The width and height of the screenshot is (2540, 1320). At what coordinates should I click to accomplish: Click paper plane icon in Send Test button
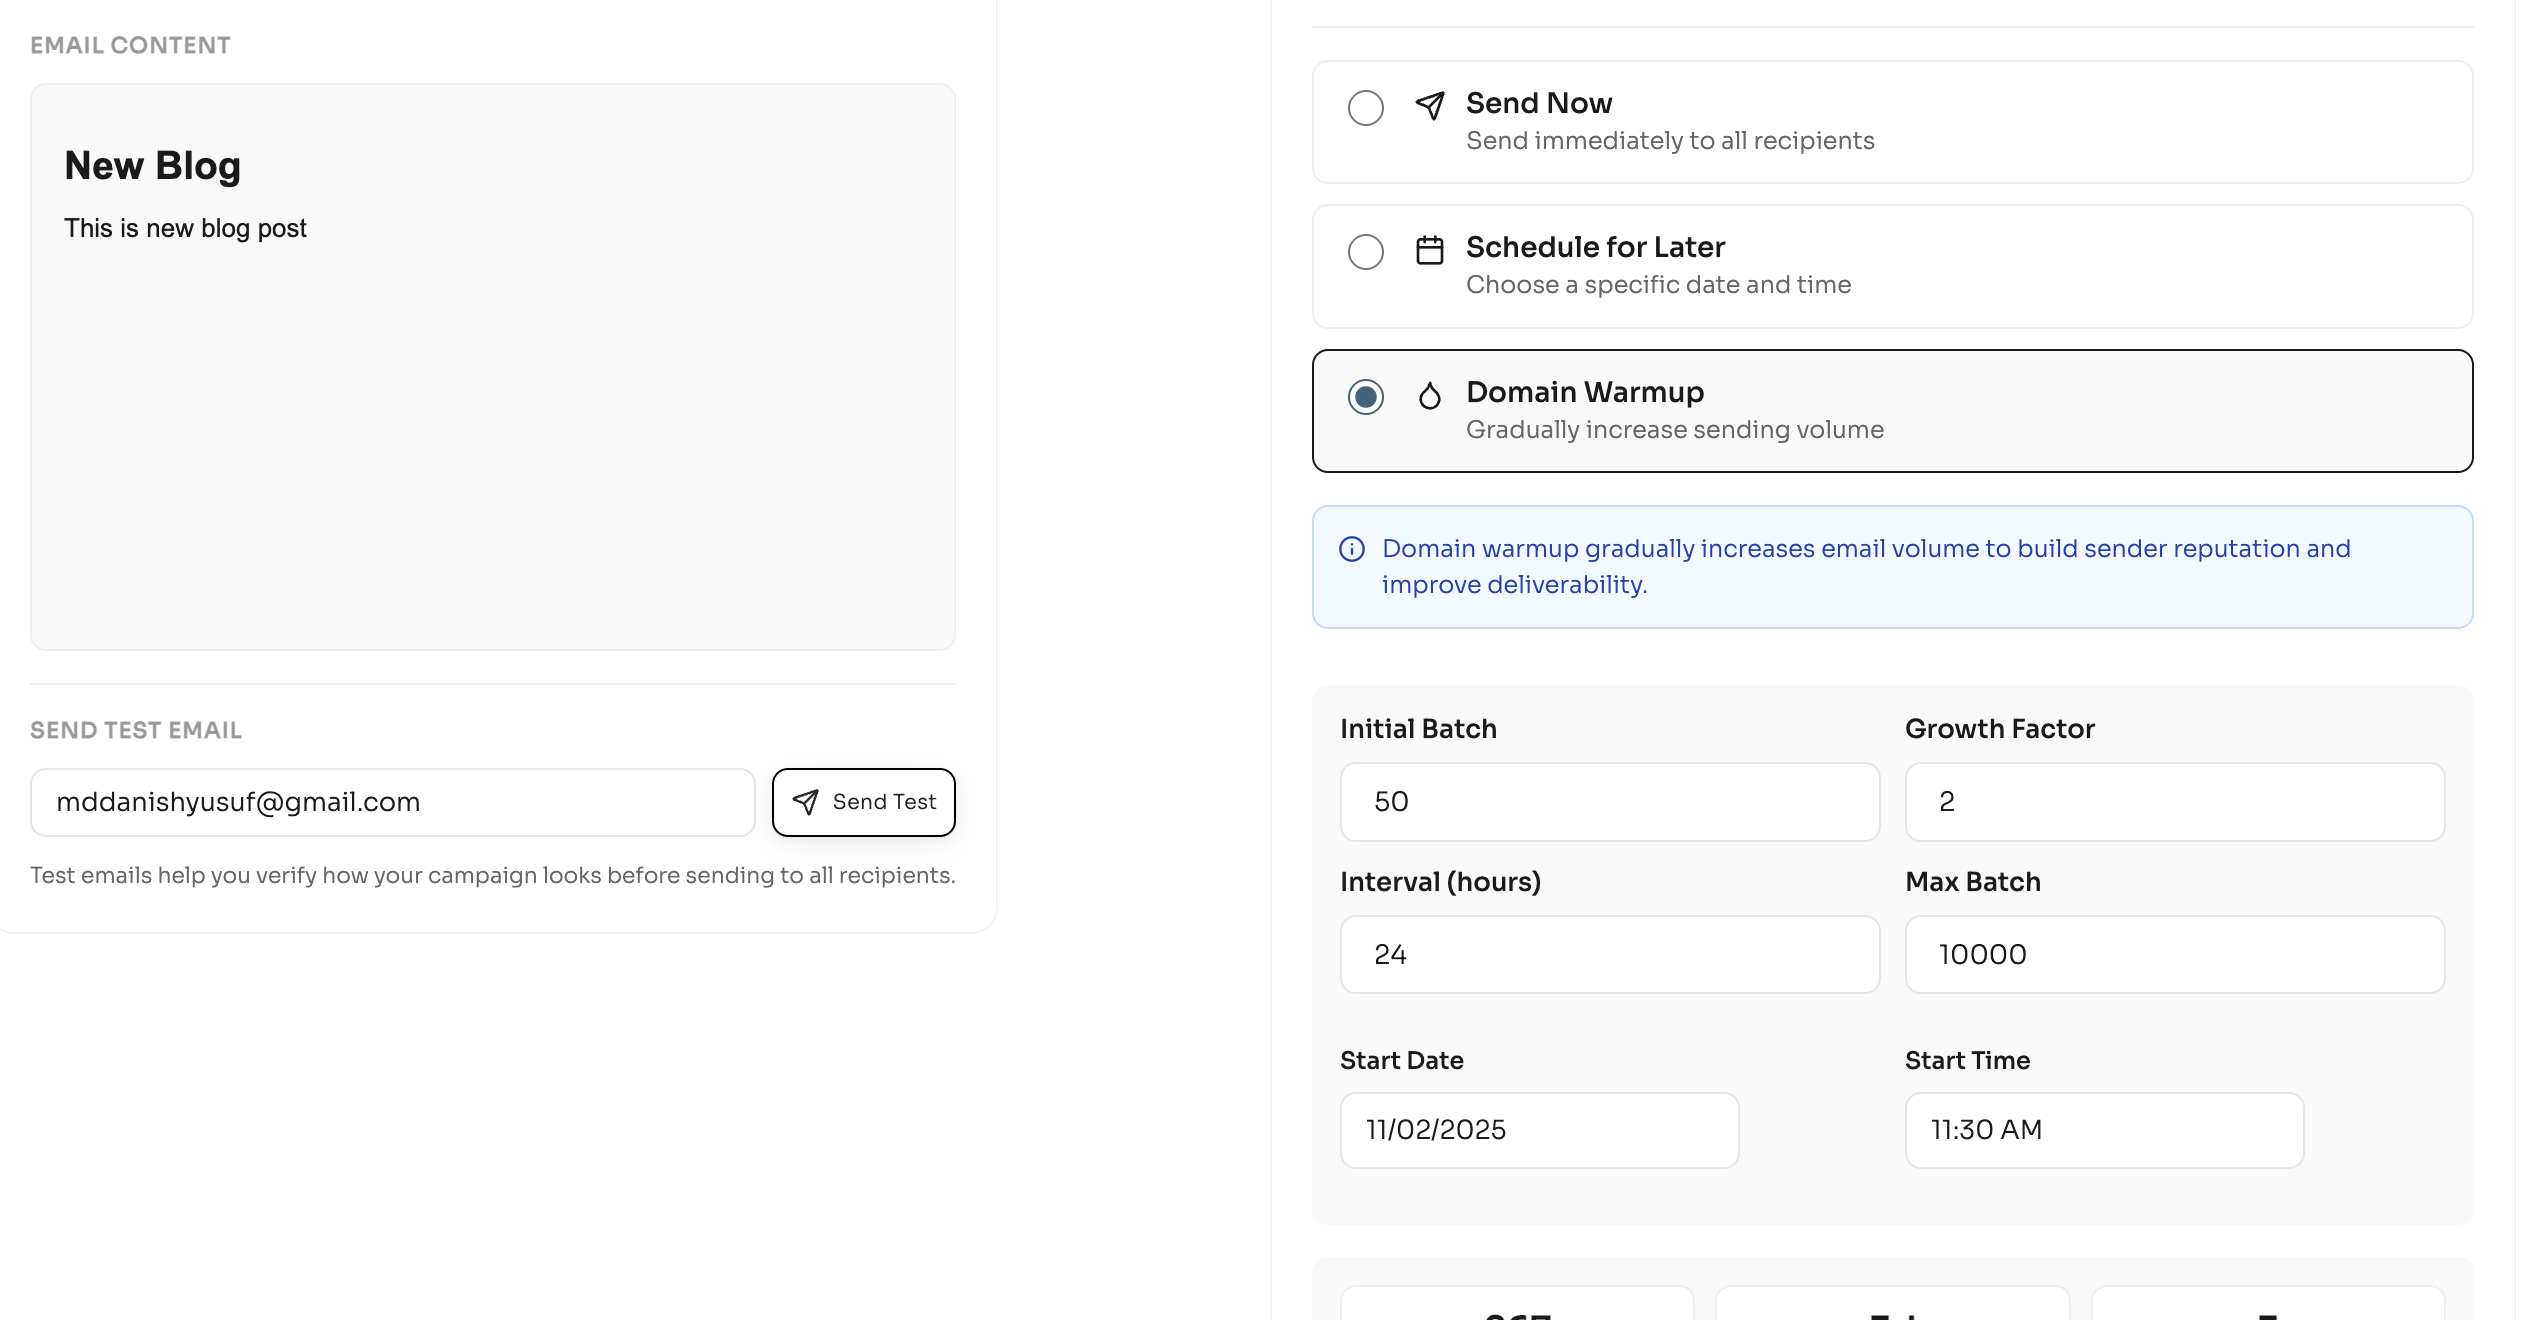[x=805, y=802]
